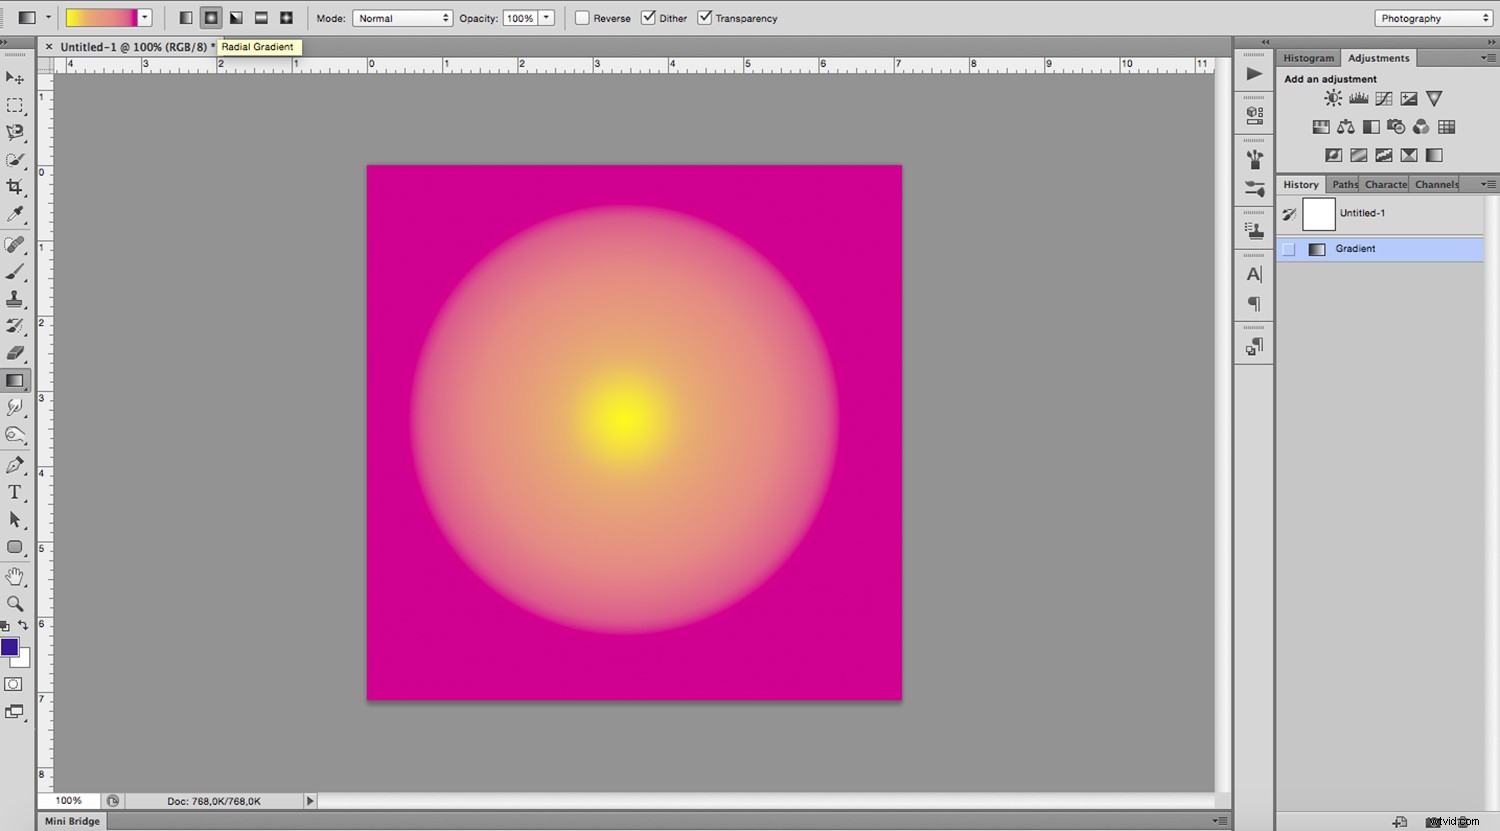Viewport: 1500px width, 831px height.
Task: Select the Zoom tool
Action: [x=15, y=603]
